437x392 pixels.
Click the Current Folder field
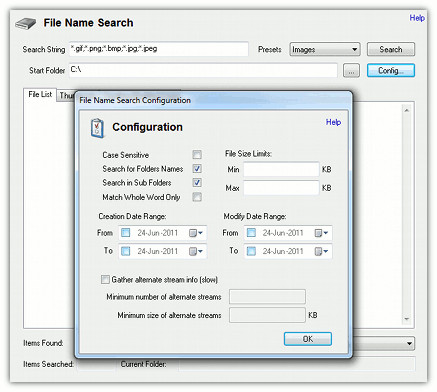coord(297,364)
